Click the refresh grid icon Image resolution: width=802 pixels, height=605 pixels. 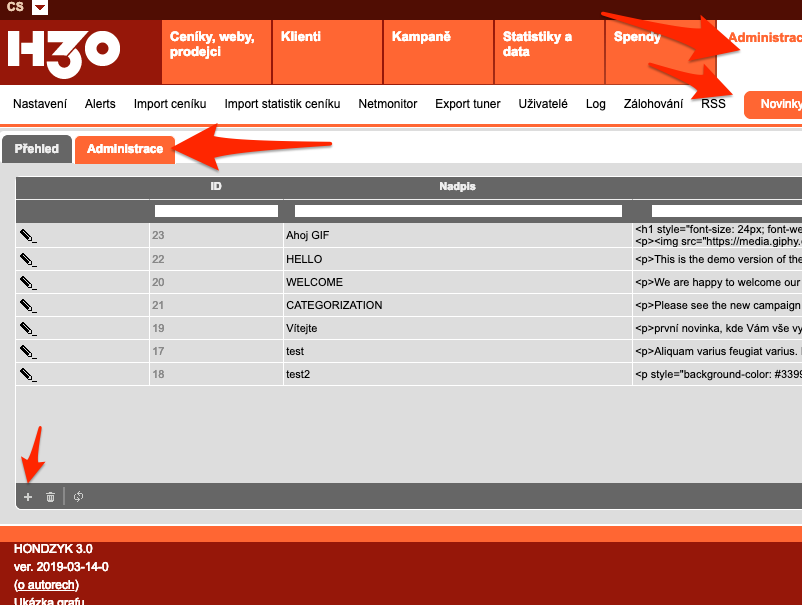click(78, 497)
